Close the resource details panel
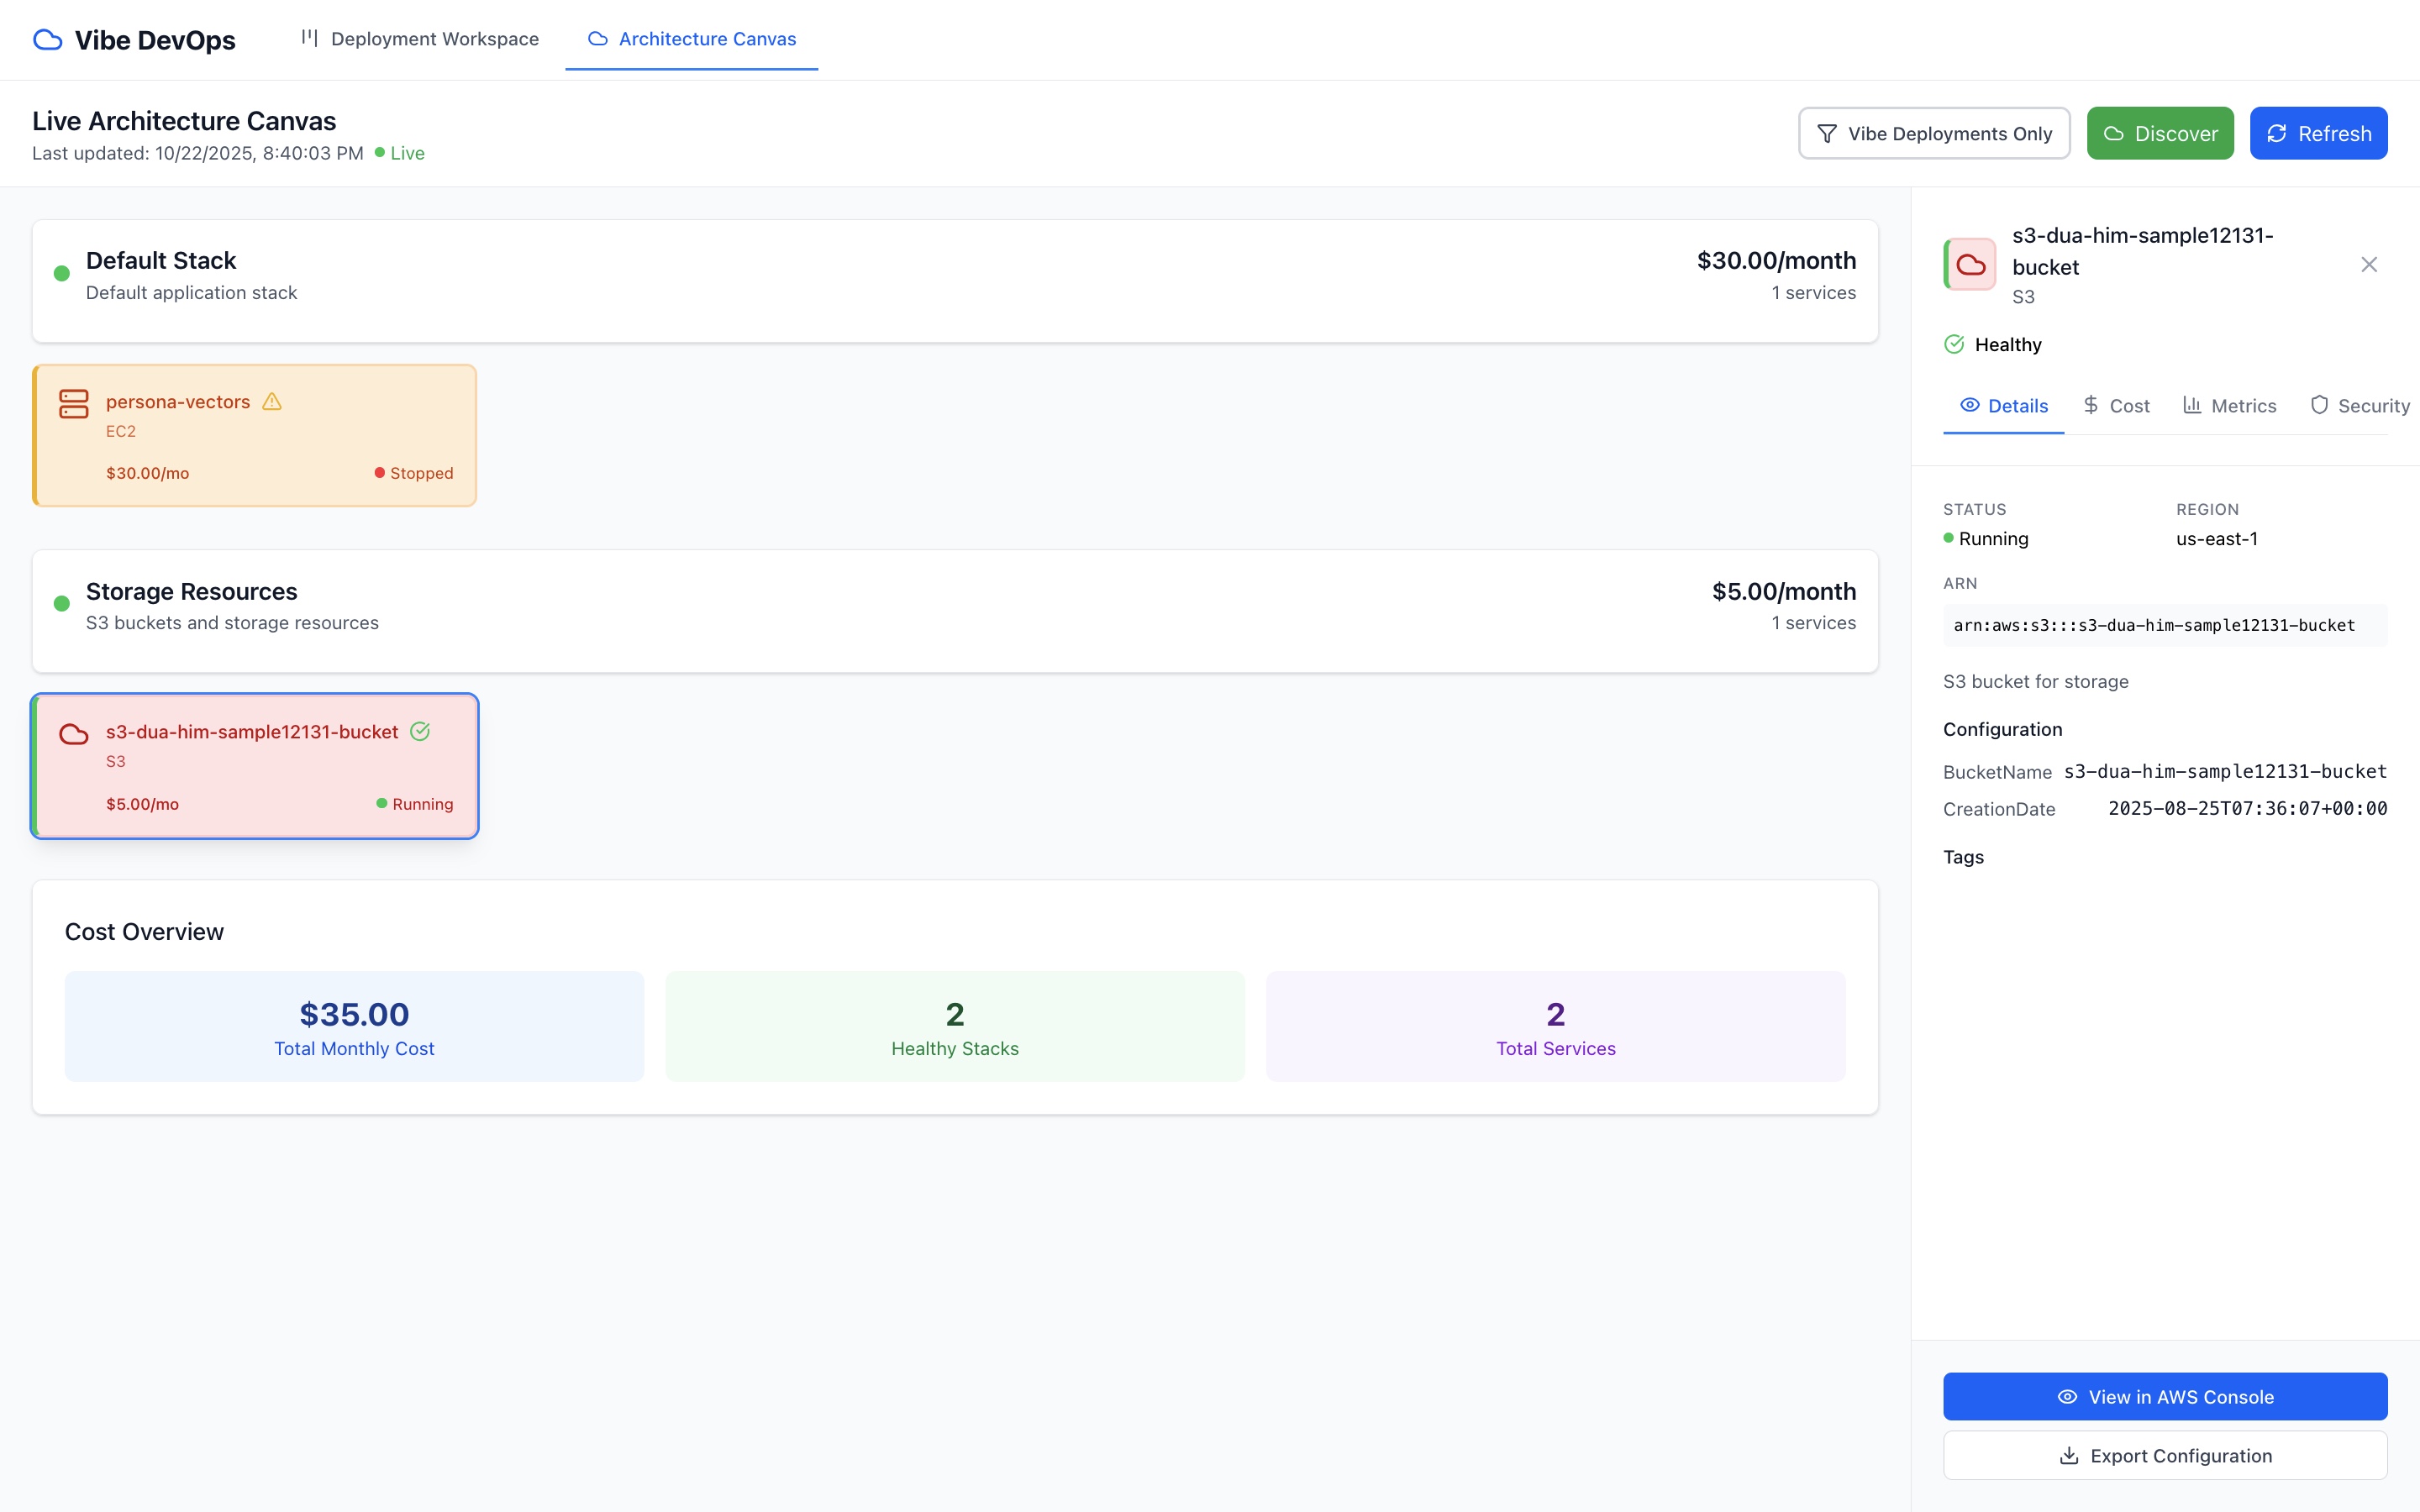The image size is (2420, 1512). (x=2368, y=265)
